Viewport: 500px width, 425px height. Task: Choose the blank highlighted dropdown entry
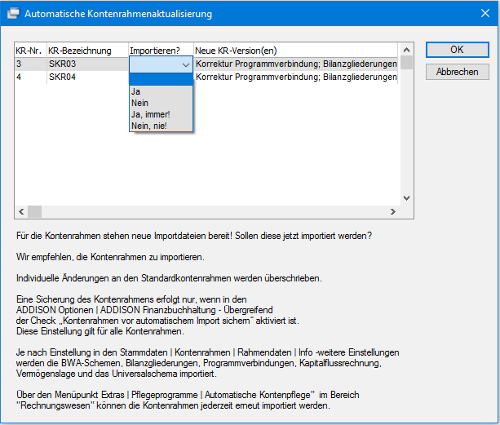pos(161,80)
